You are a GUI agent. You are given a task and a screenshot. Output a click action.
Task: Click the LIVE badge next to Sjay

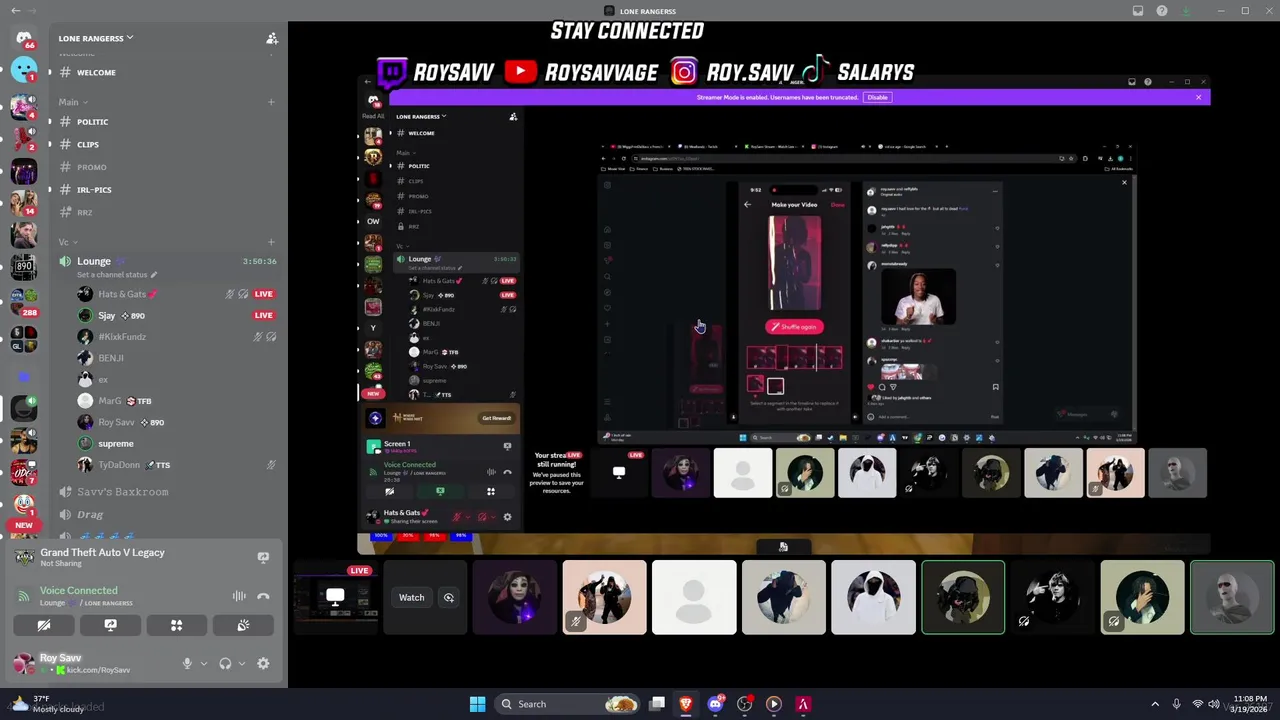pyautogui.click(x=264, y=315)
